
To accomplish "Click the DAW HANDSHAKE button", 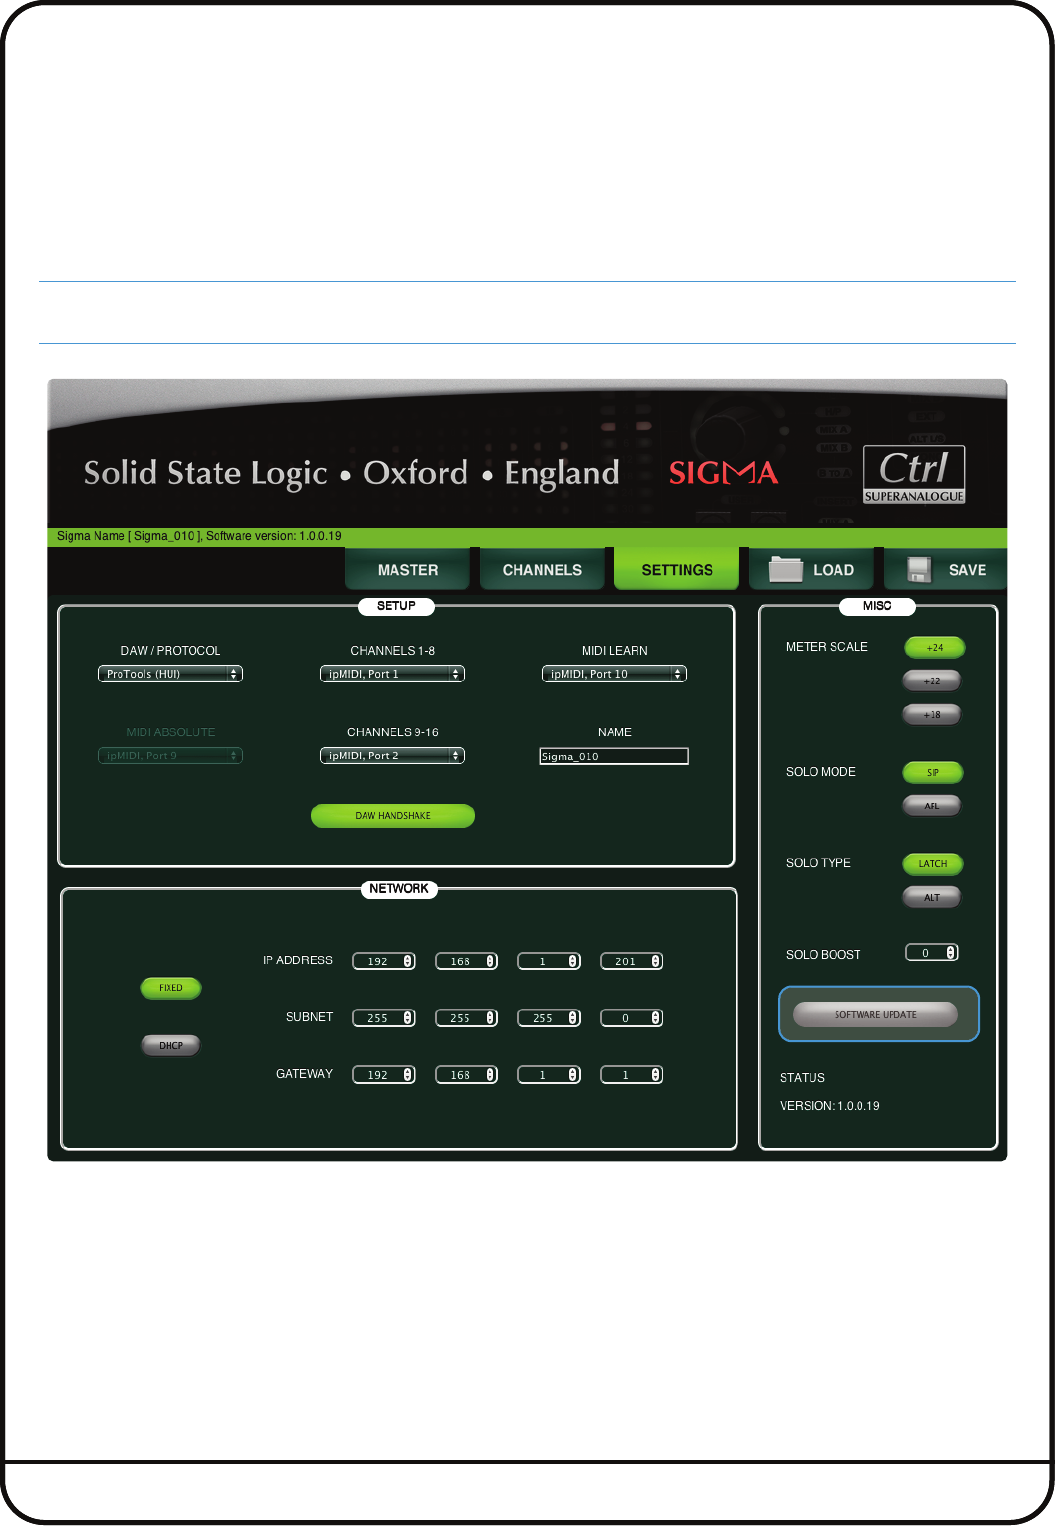I will pyautogui.click(x=393, y=815).
